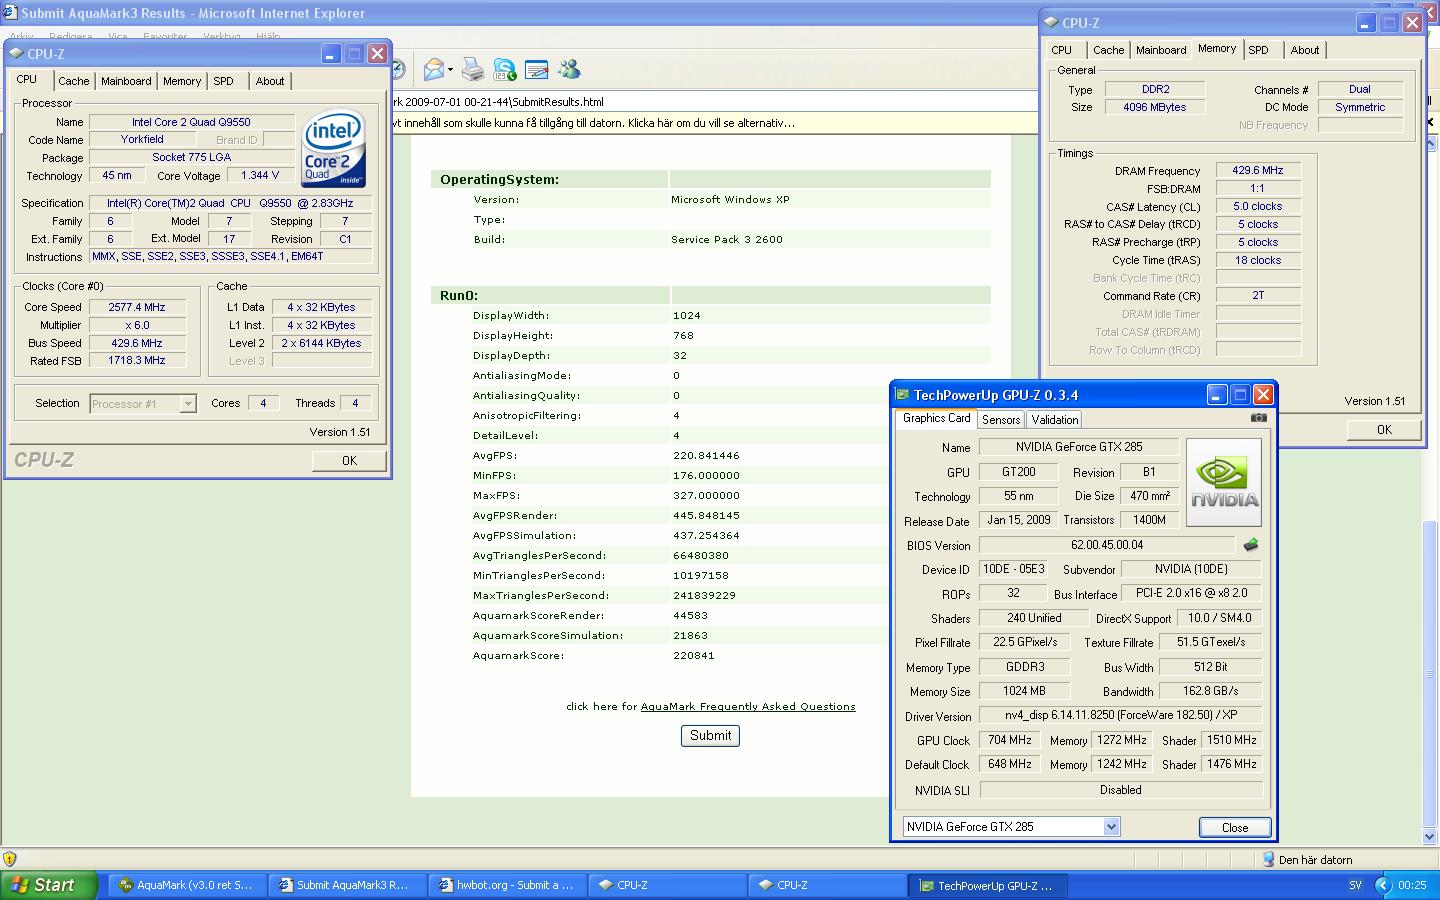Click the GPU-Z Driver Version field

coord(1120,715)
